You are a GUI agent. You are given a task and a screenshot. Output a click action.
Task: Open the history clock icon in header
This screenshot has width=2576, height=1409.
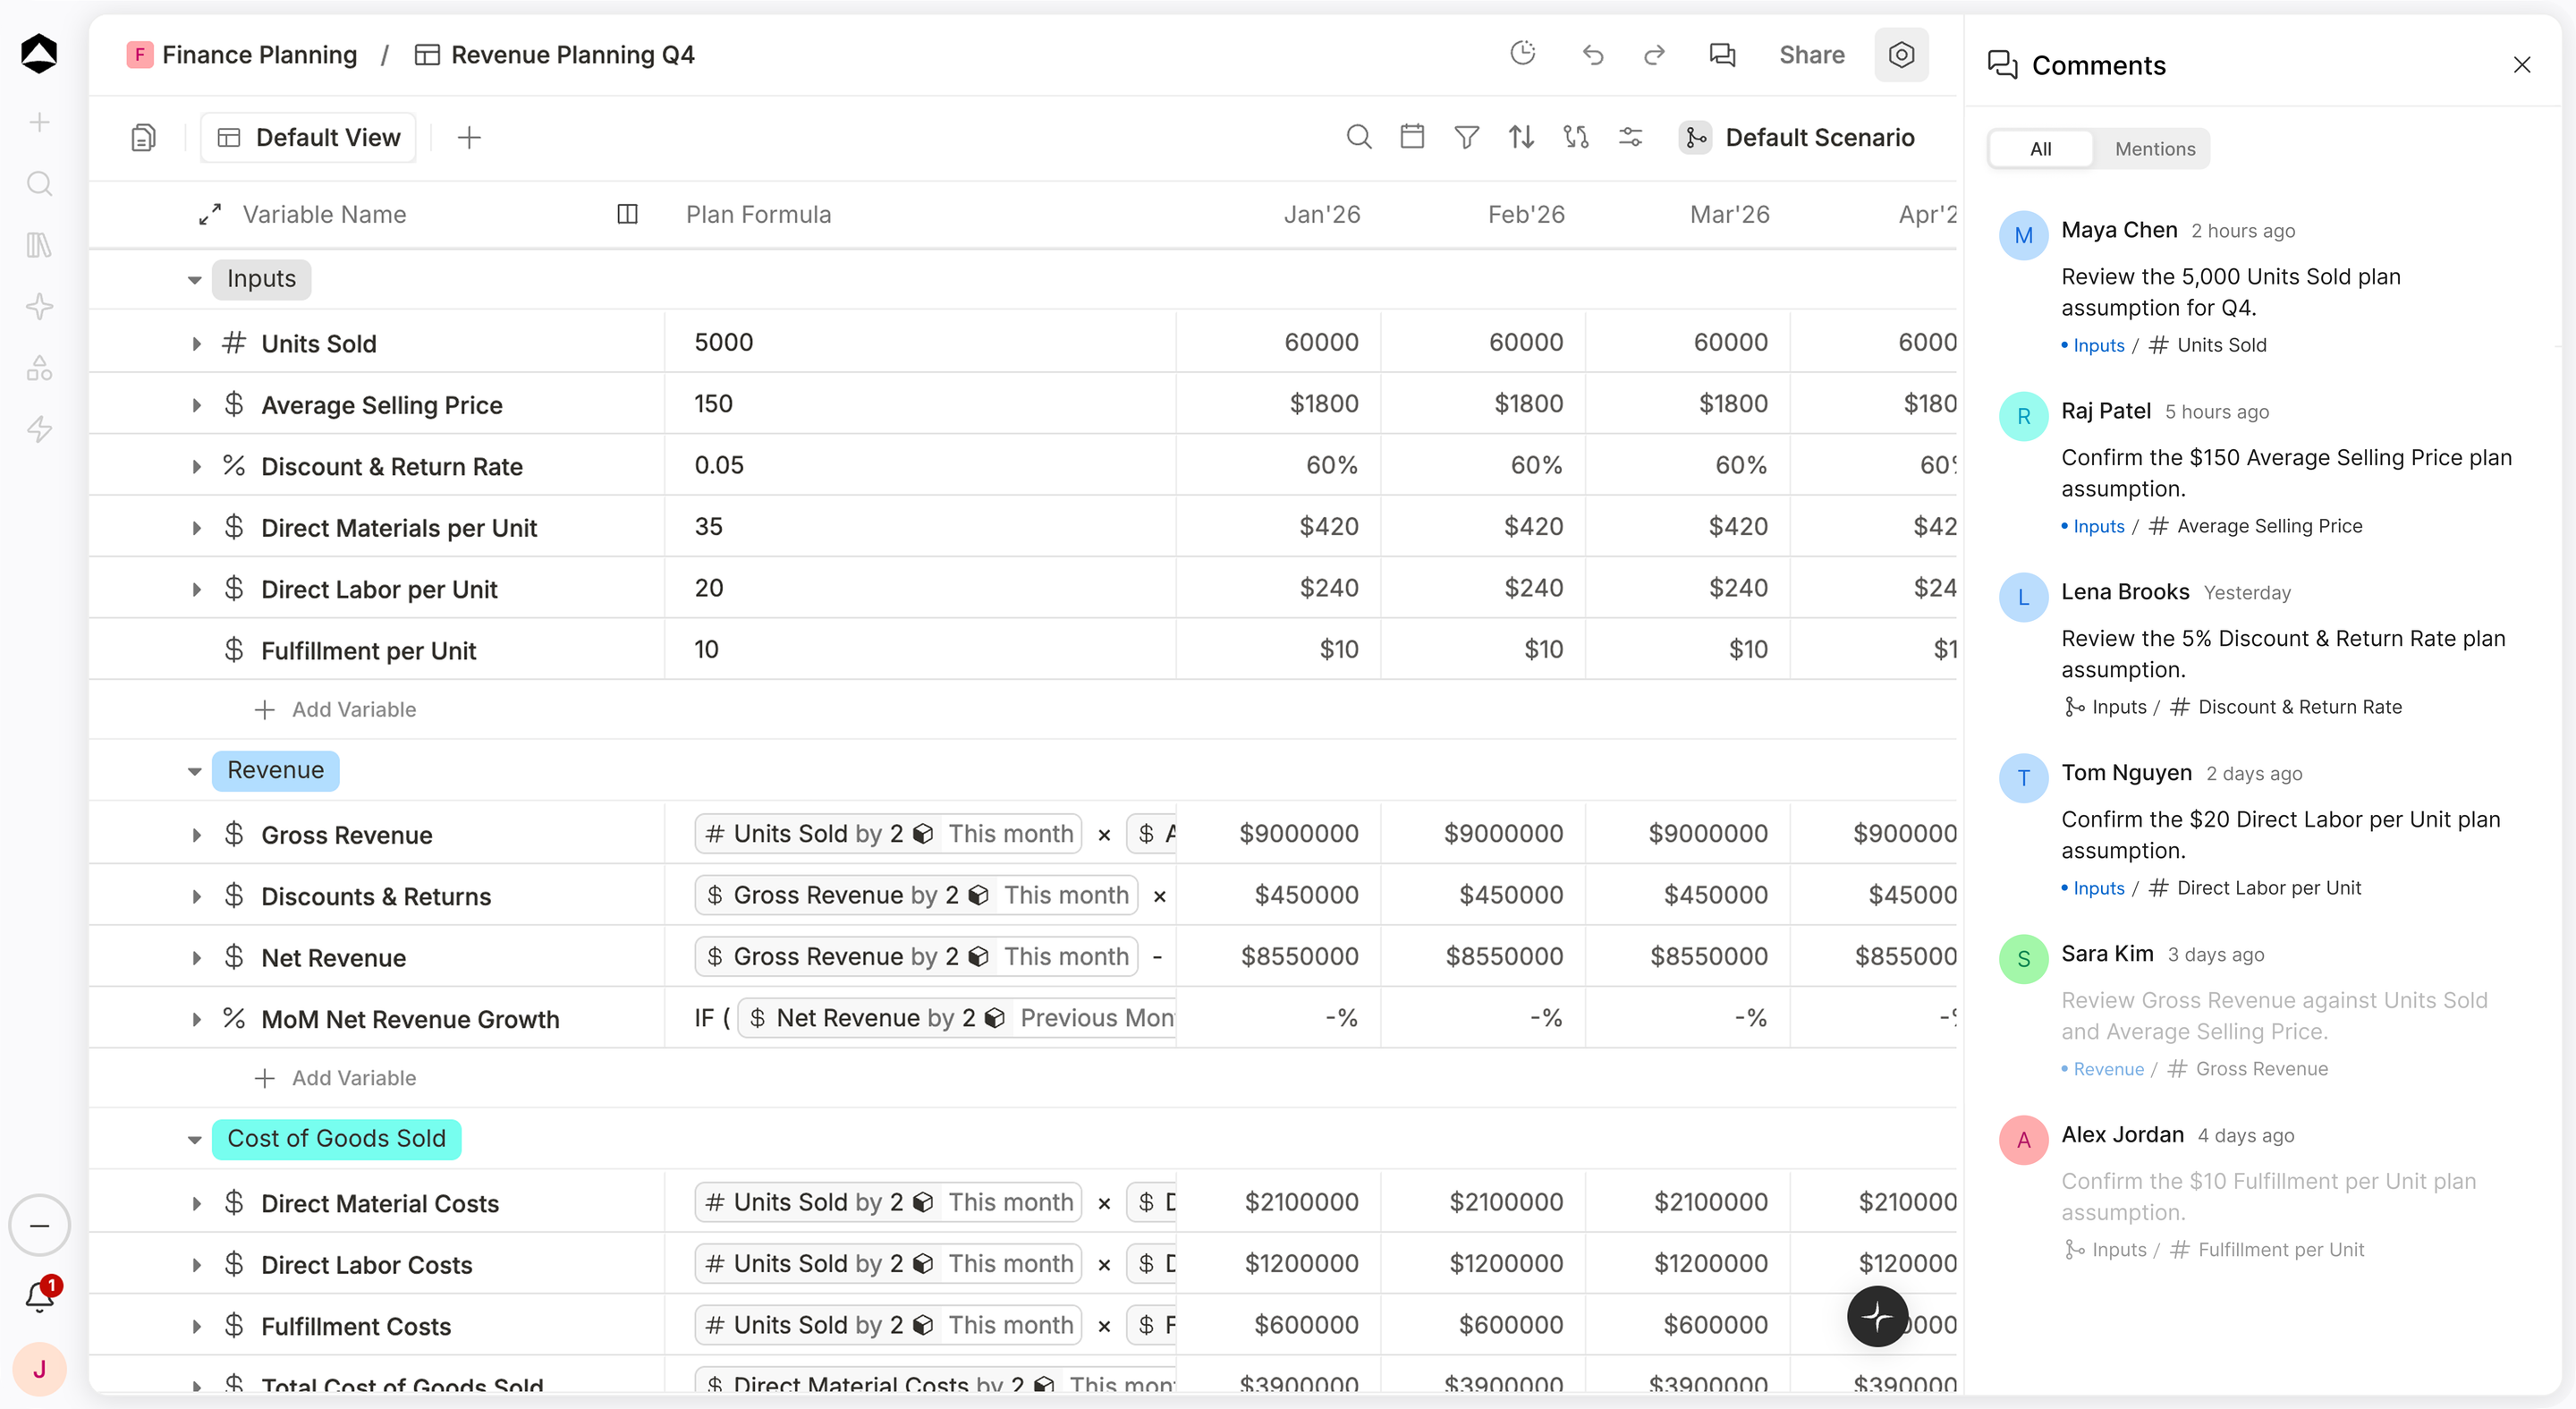(x=1522, y=54)
